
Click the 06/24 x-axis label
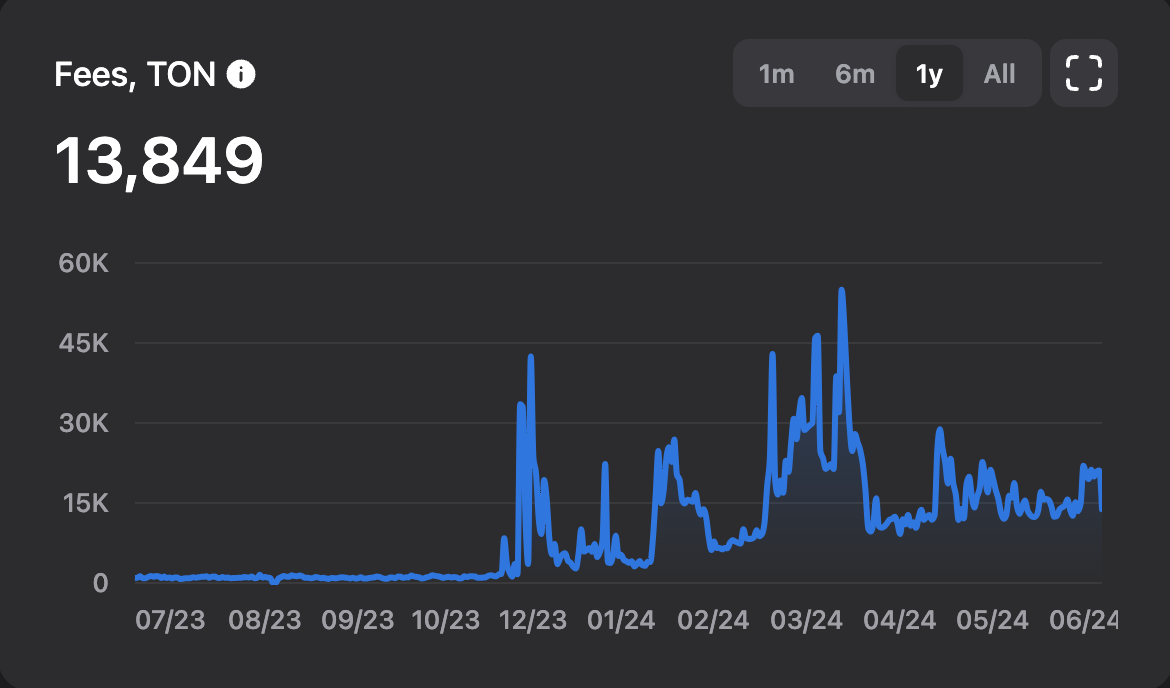click(x=1083, y=620)
